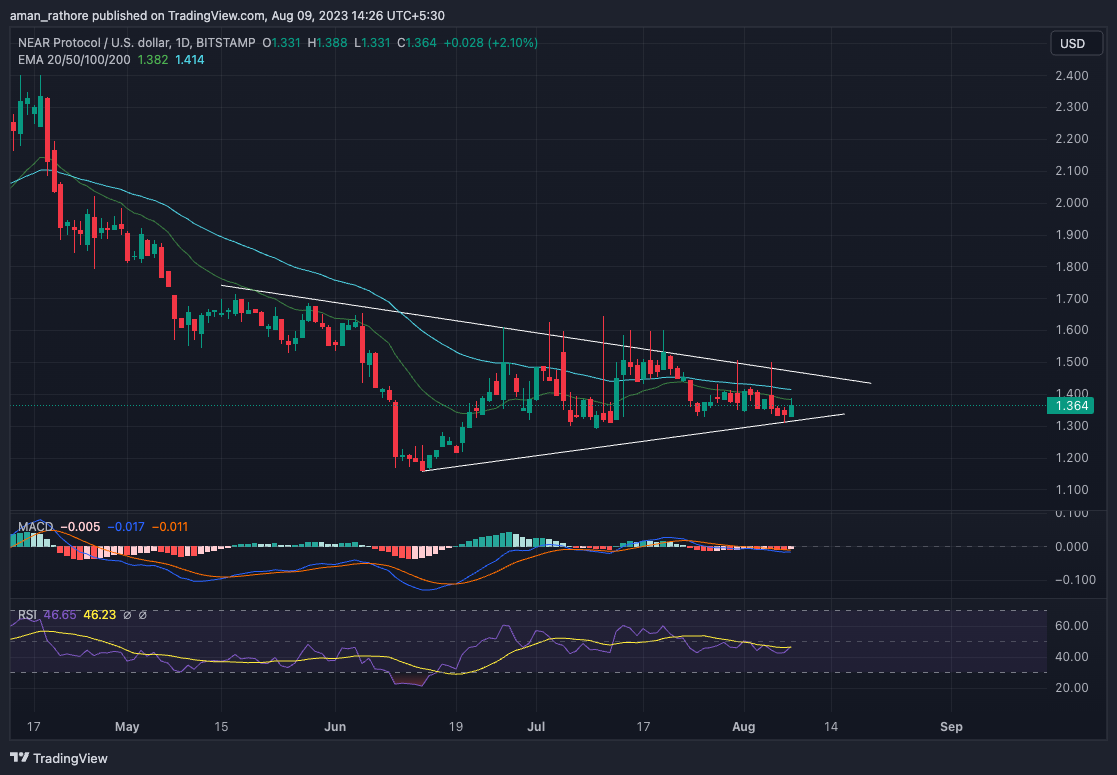The width and height of the screenshot is (1117, 775).
Task: Click the 2.400 price axis label
Action: pyautogui.click(x=1072, y=76)
